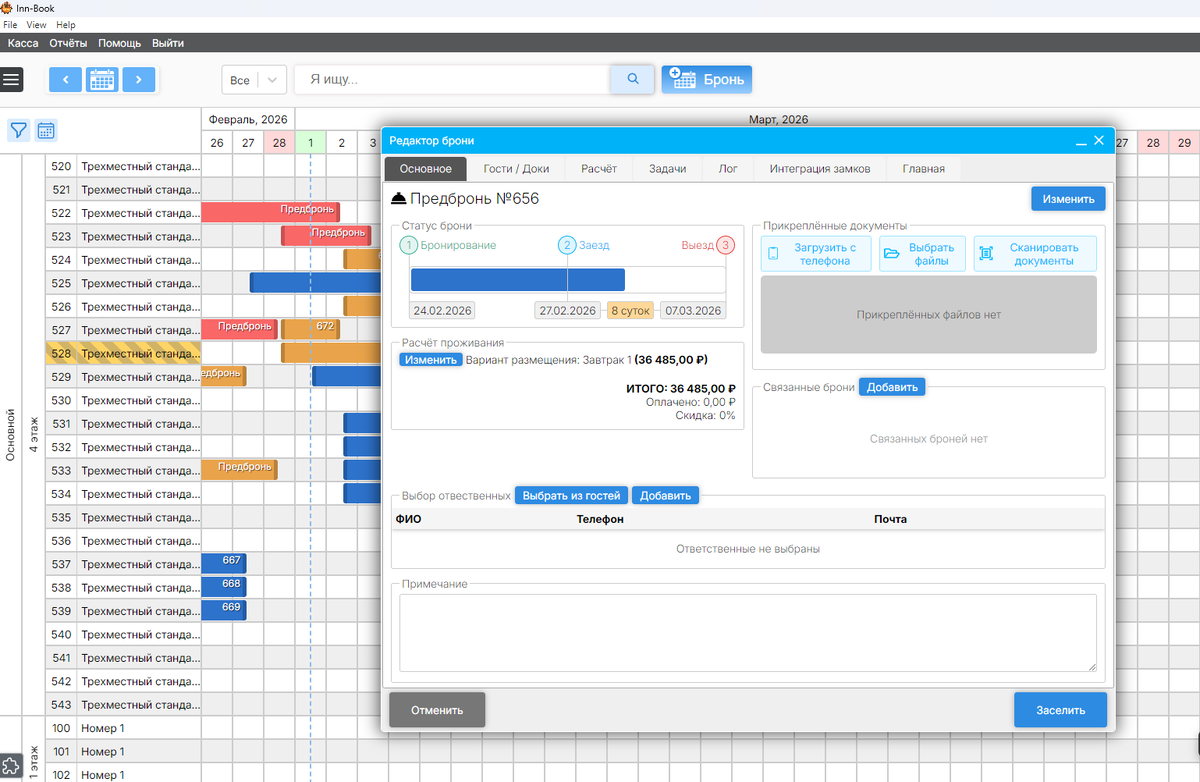Image resolution: width=1200 pixels, height=782 pixels.
Task: Create a new booking with Бронь button
Action: [707, 79]
